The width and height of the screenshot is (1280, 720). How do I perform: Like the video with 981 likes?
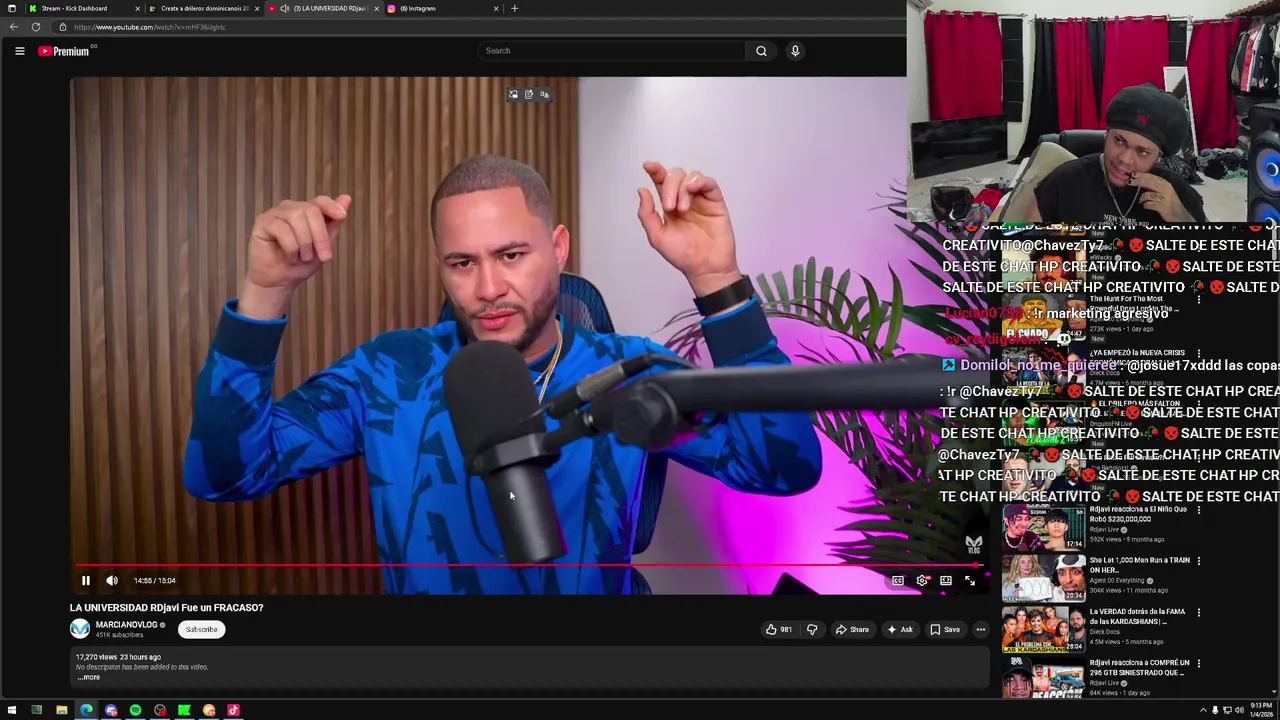coord(779,629)
